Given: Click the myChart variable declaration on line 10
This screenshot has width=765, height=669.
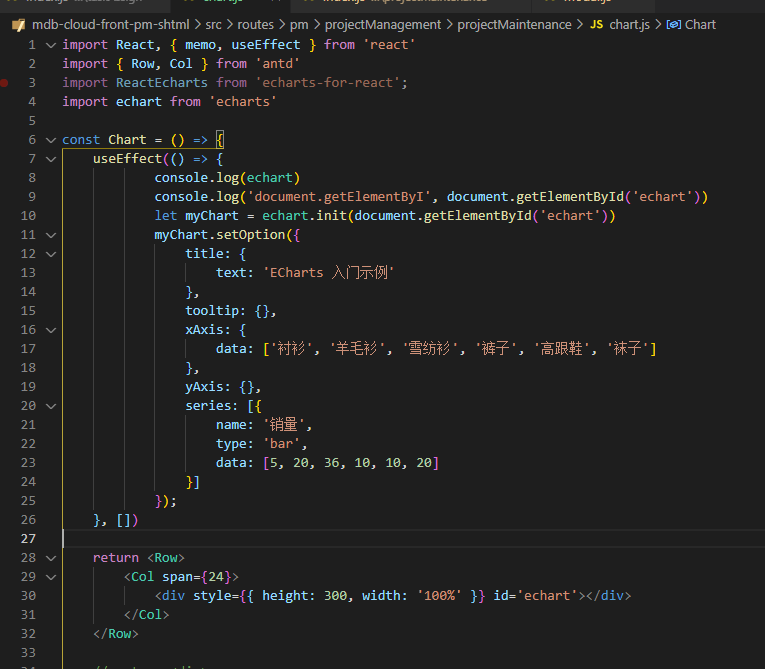Looking at the screenshot, I should point(212,216).
